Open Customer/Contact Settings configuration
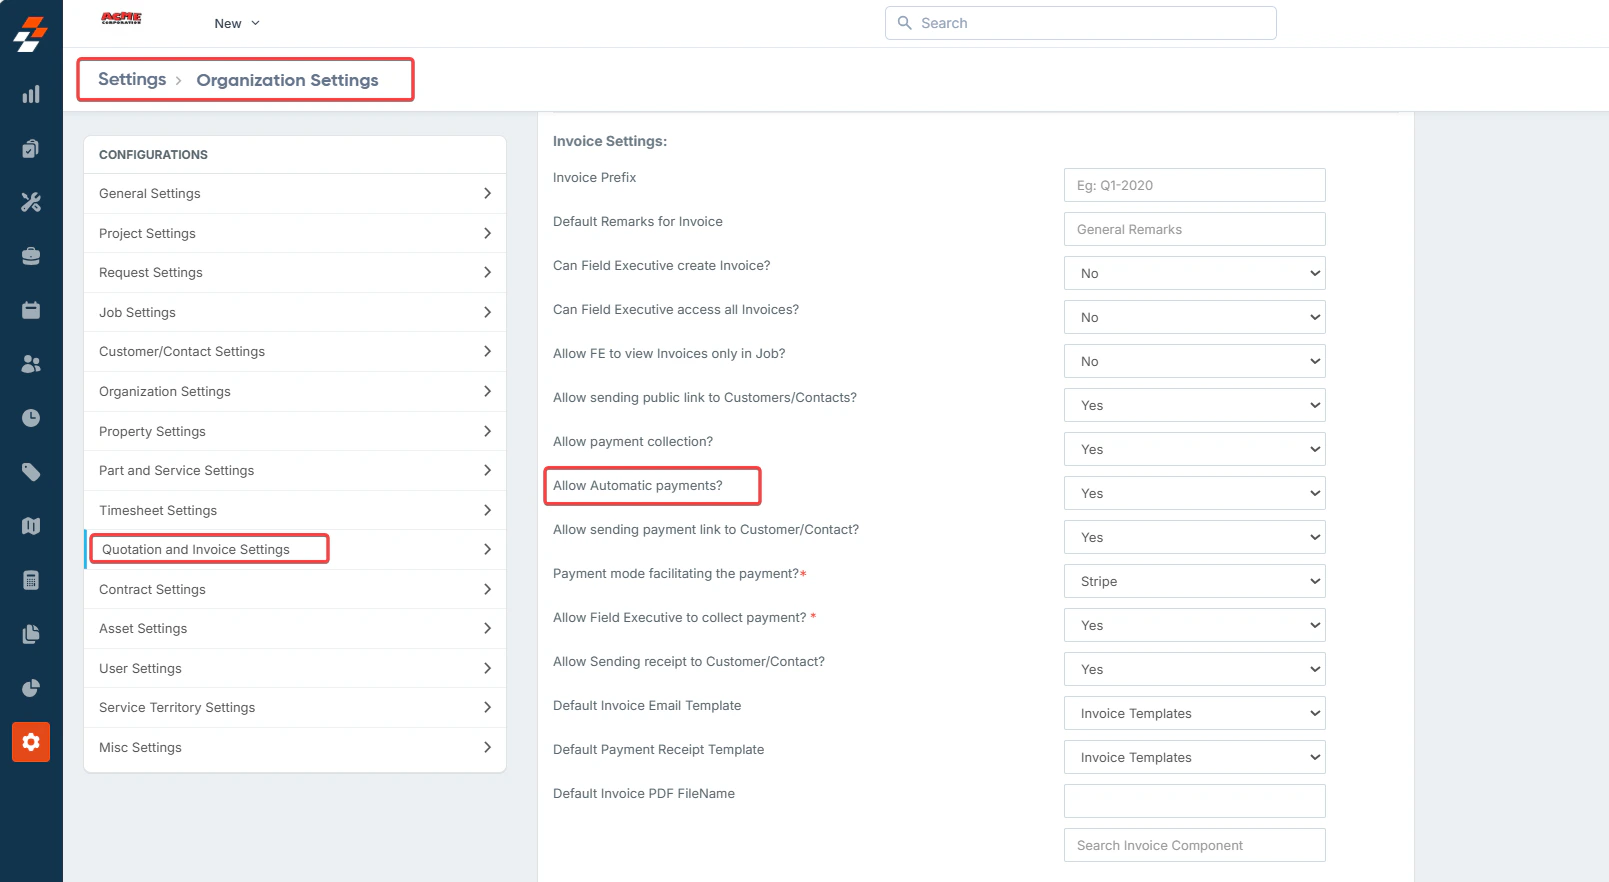The image size is (1609, 882). coord(295,351)
